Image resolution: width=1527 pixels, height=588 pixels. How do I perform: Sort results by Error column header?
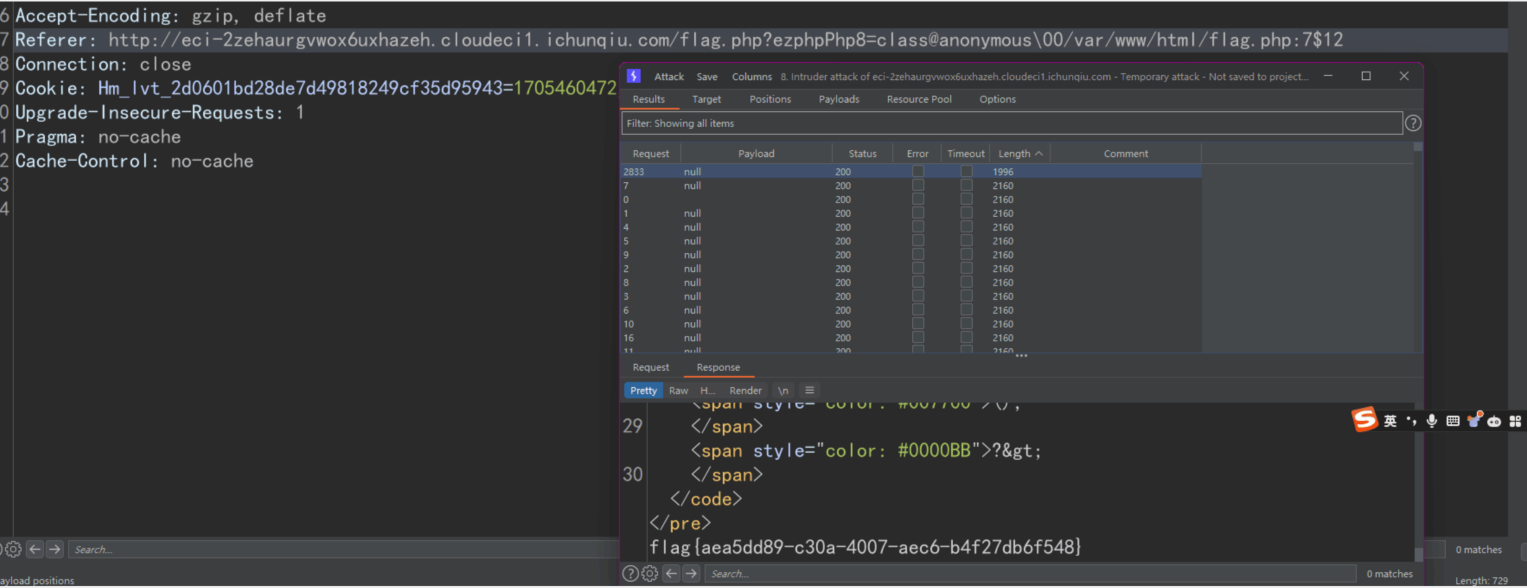[917, 154]
